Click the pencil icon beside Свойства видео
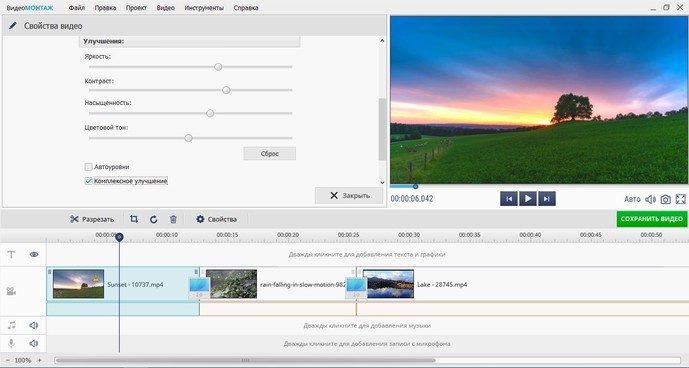Image resolution: width=689 pixels, height=368 pixels. 13,26
